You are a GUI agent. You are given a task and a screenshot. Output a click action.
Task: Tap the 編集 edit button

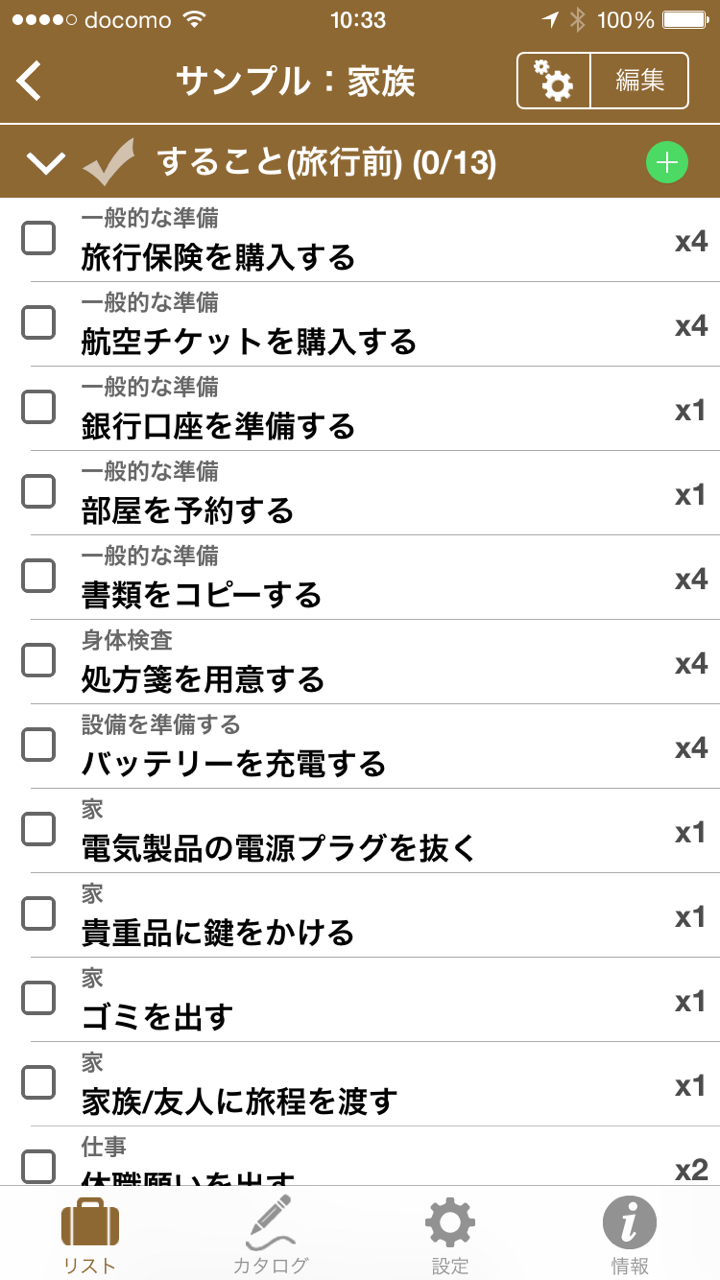point(640,81)
